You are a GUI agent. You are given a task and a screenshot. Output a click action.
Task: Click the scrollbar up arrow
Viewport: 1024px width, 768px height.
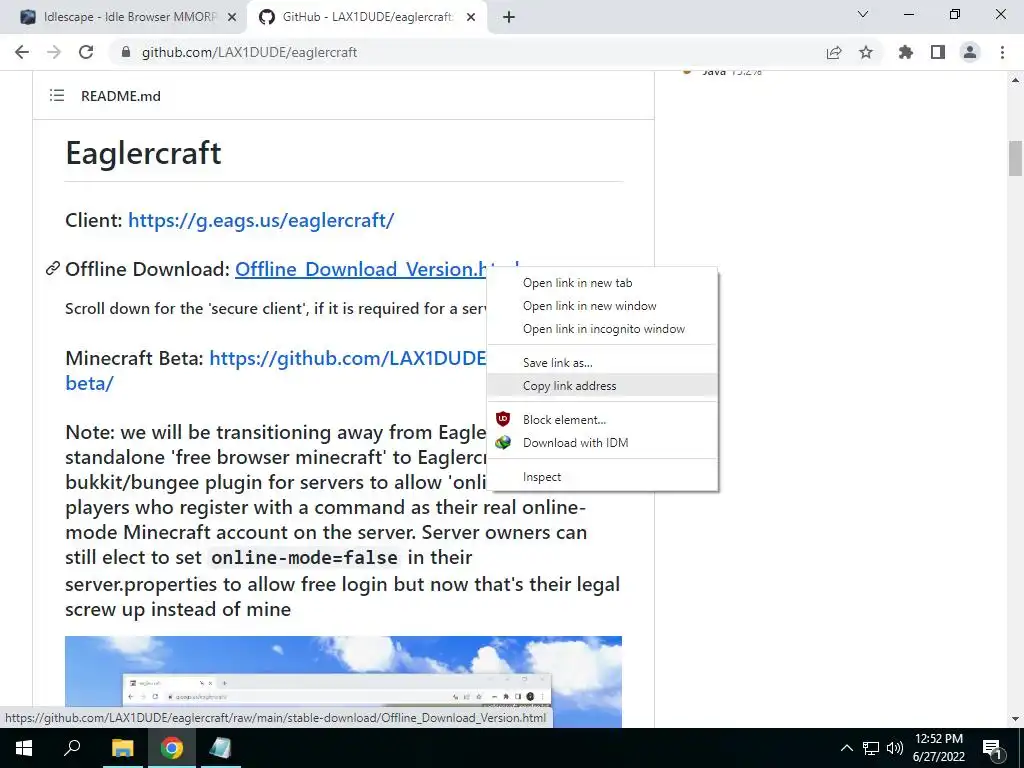pos(1015,80)
